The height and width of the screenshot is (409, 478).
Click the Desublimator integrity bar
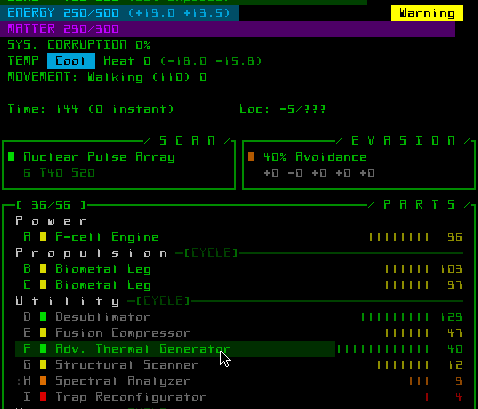pos(395,317)
